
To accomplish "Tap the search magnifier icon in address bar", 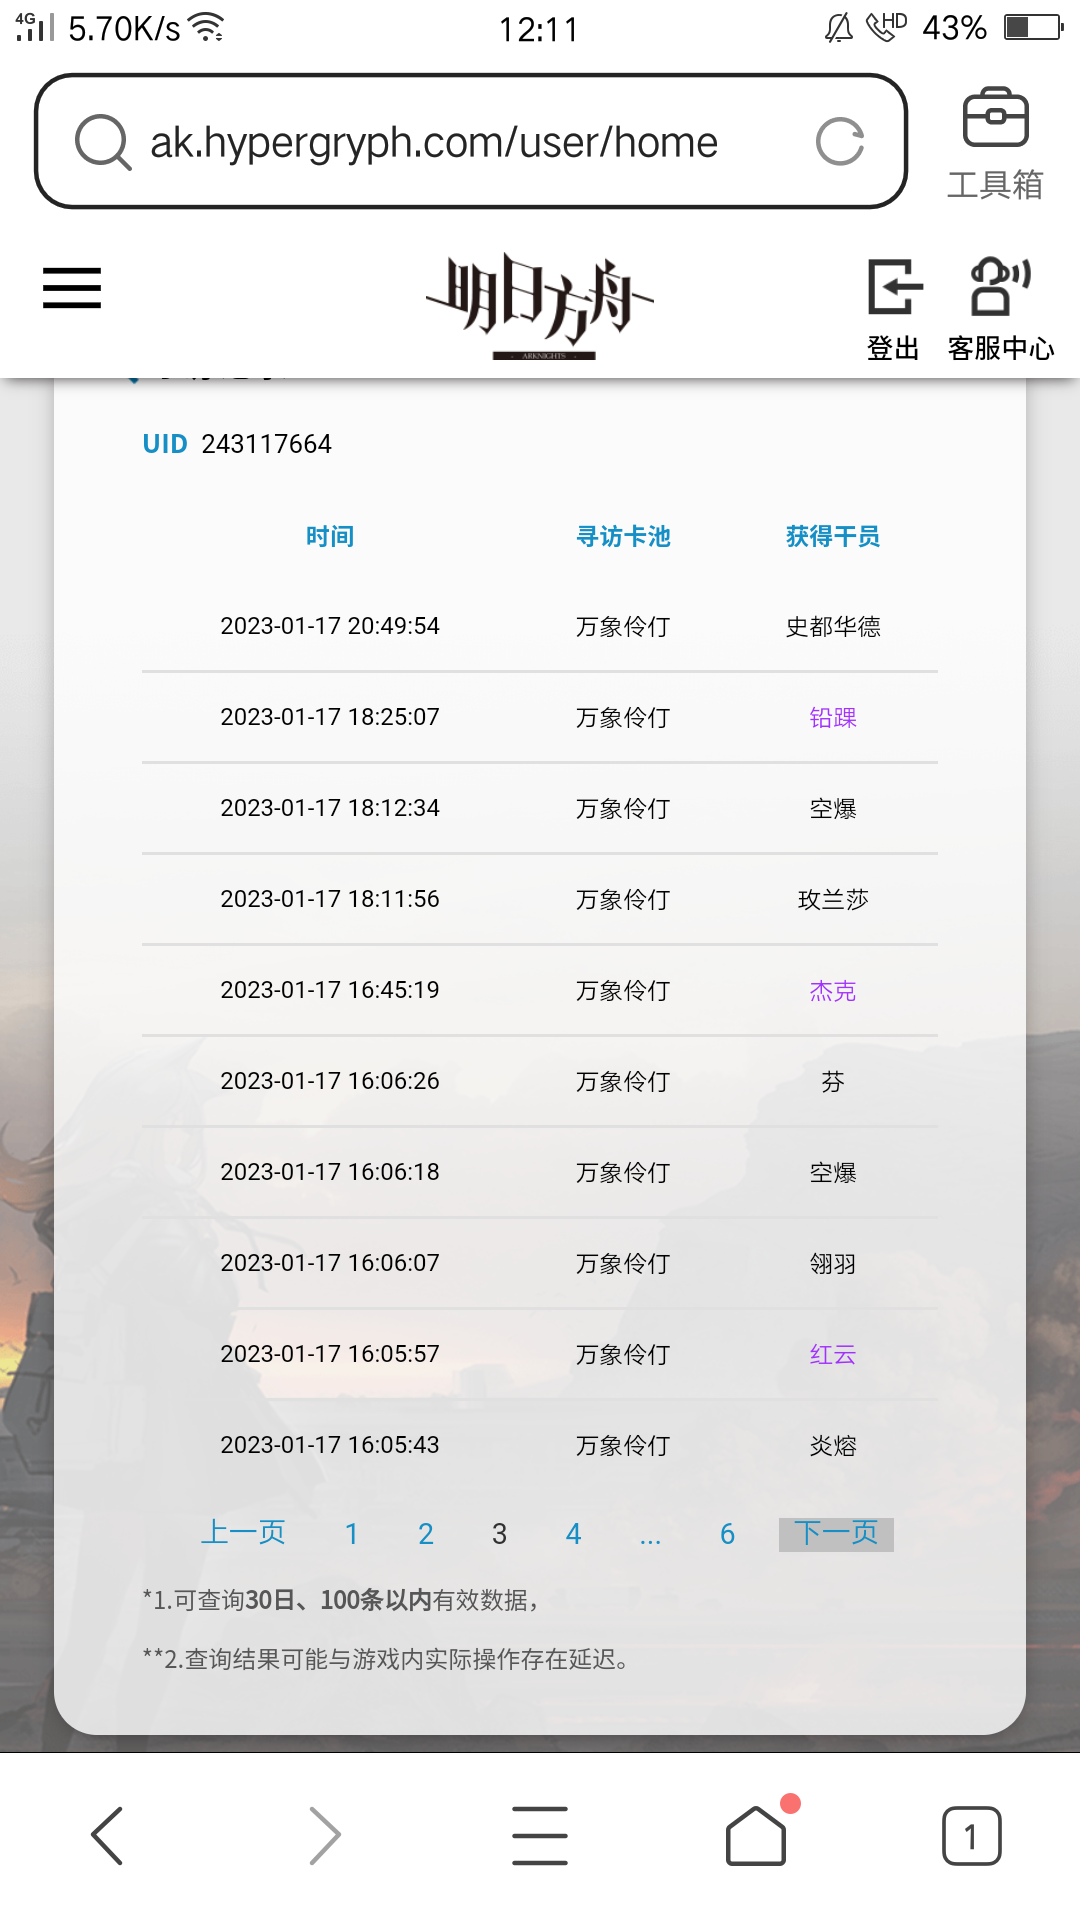I will point(103,142).
